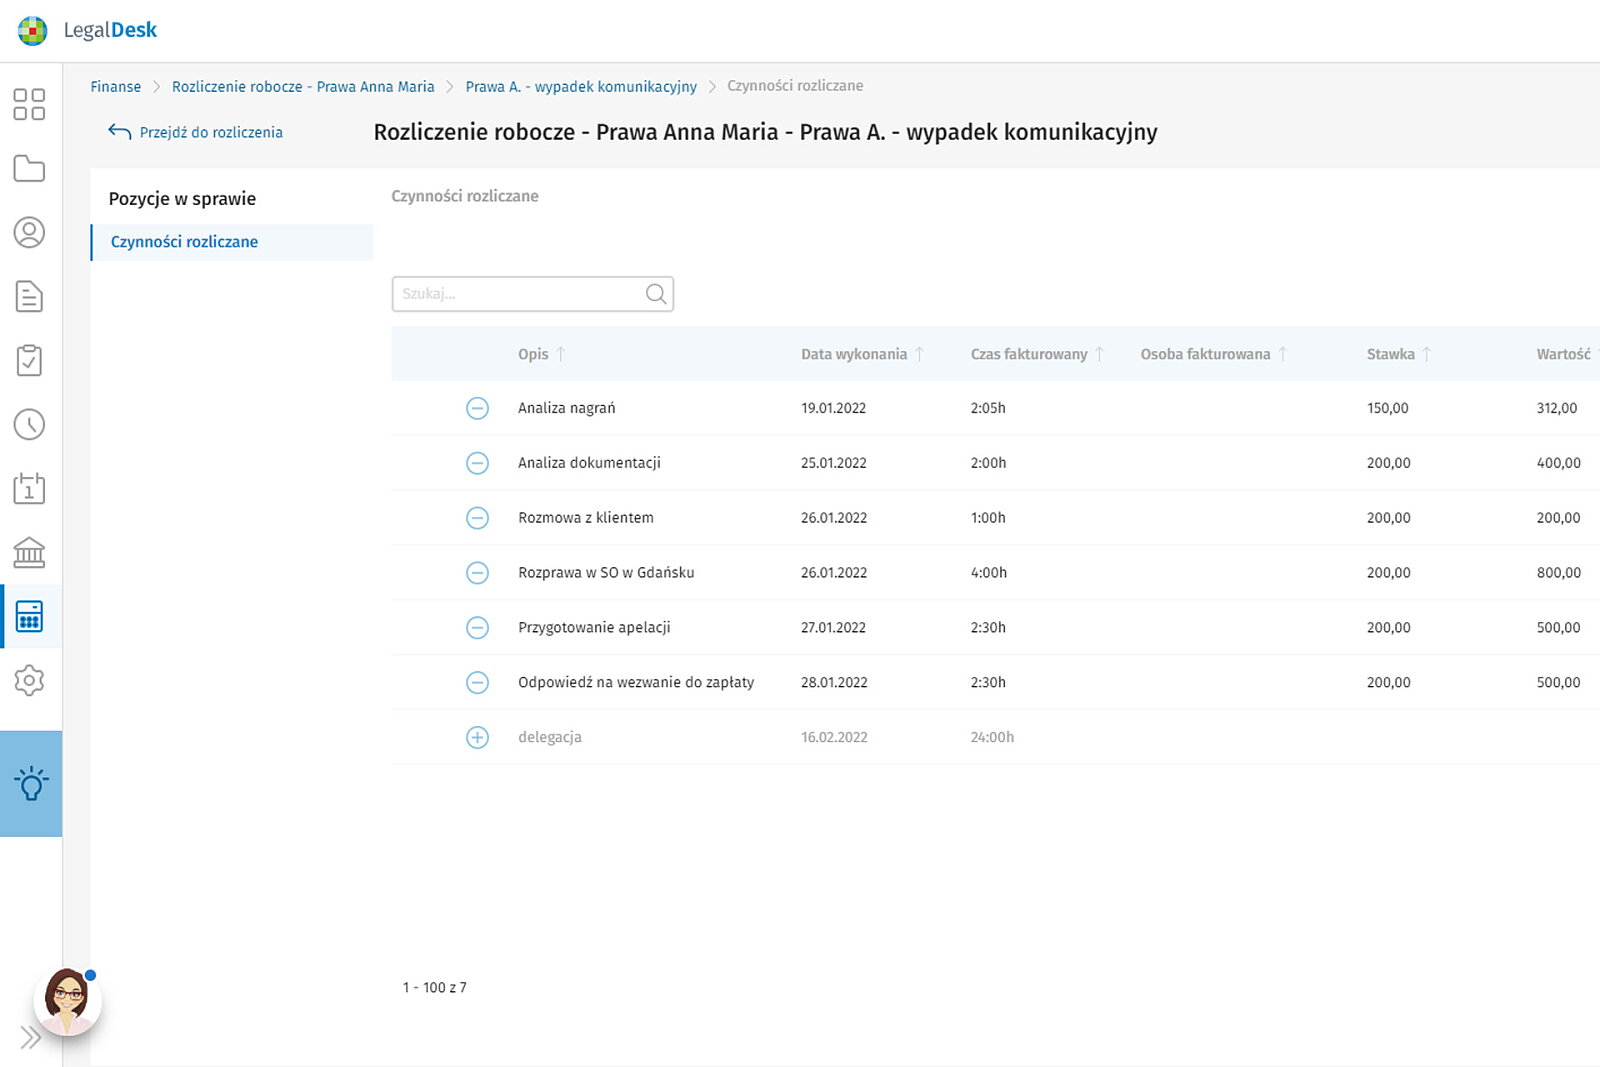Viewport: 1600px width, 1067px height.
Task: Remove 'Analiza nagrań' with its minus icon
Action: (477, 408)
